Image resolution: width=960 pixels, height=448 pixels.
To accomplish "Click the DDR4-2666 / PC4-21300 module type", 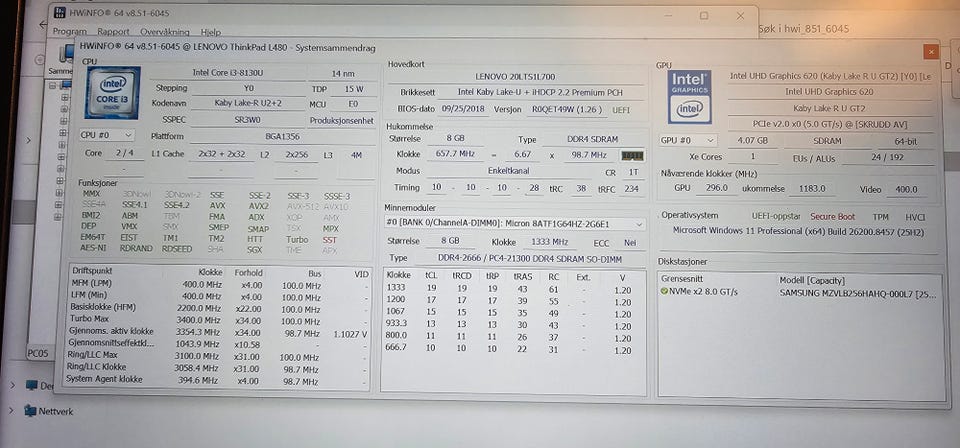I will [x=529, y=258].
